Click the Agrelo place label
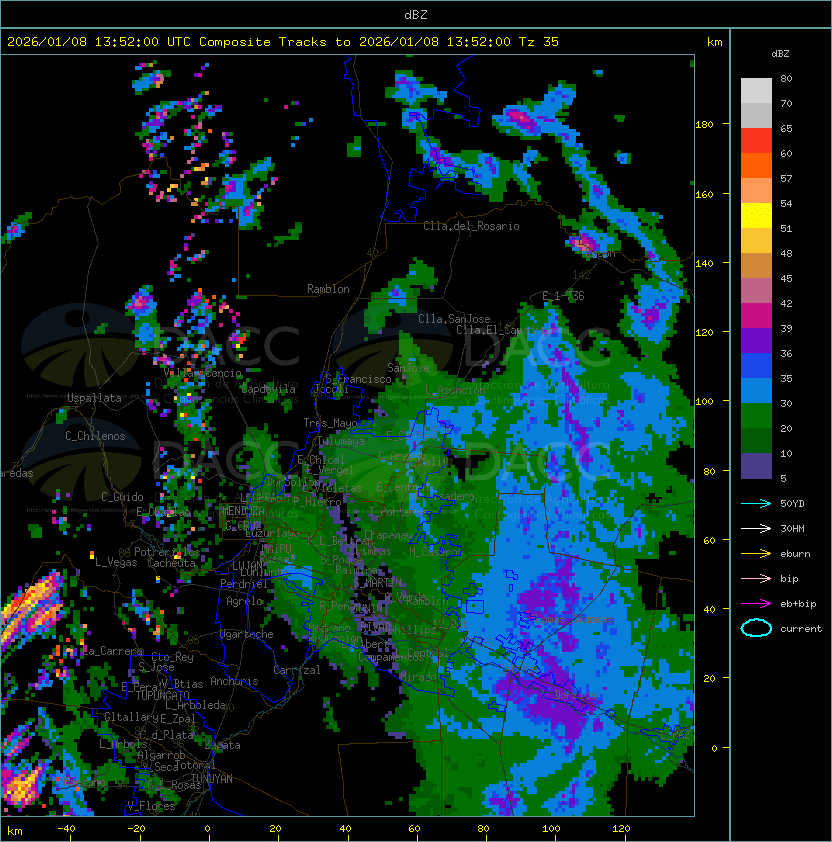This screenshot has width=832, height=842. pos(244,601)
